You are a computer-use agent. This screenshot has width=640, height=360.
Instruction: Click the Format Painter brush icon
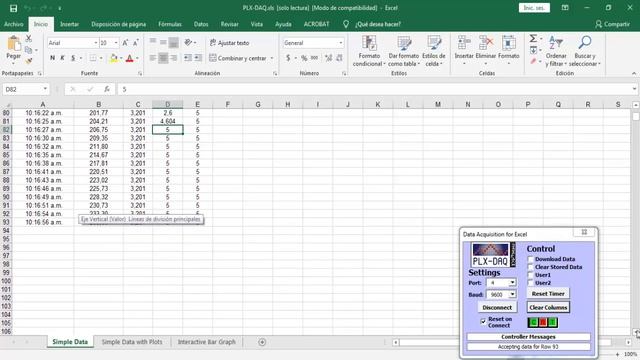pos(29,61)
